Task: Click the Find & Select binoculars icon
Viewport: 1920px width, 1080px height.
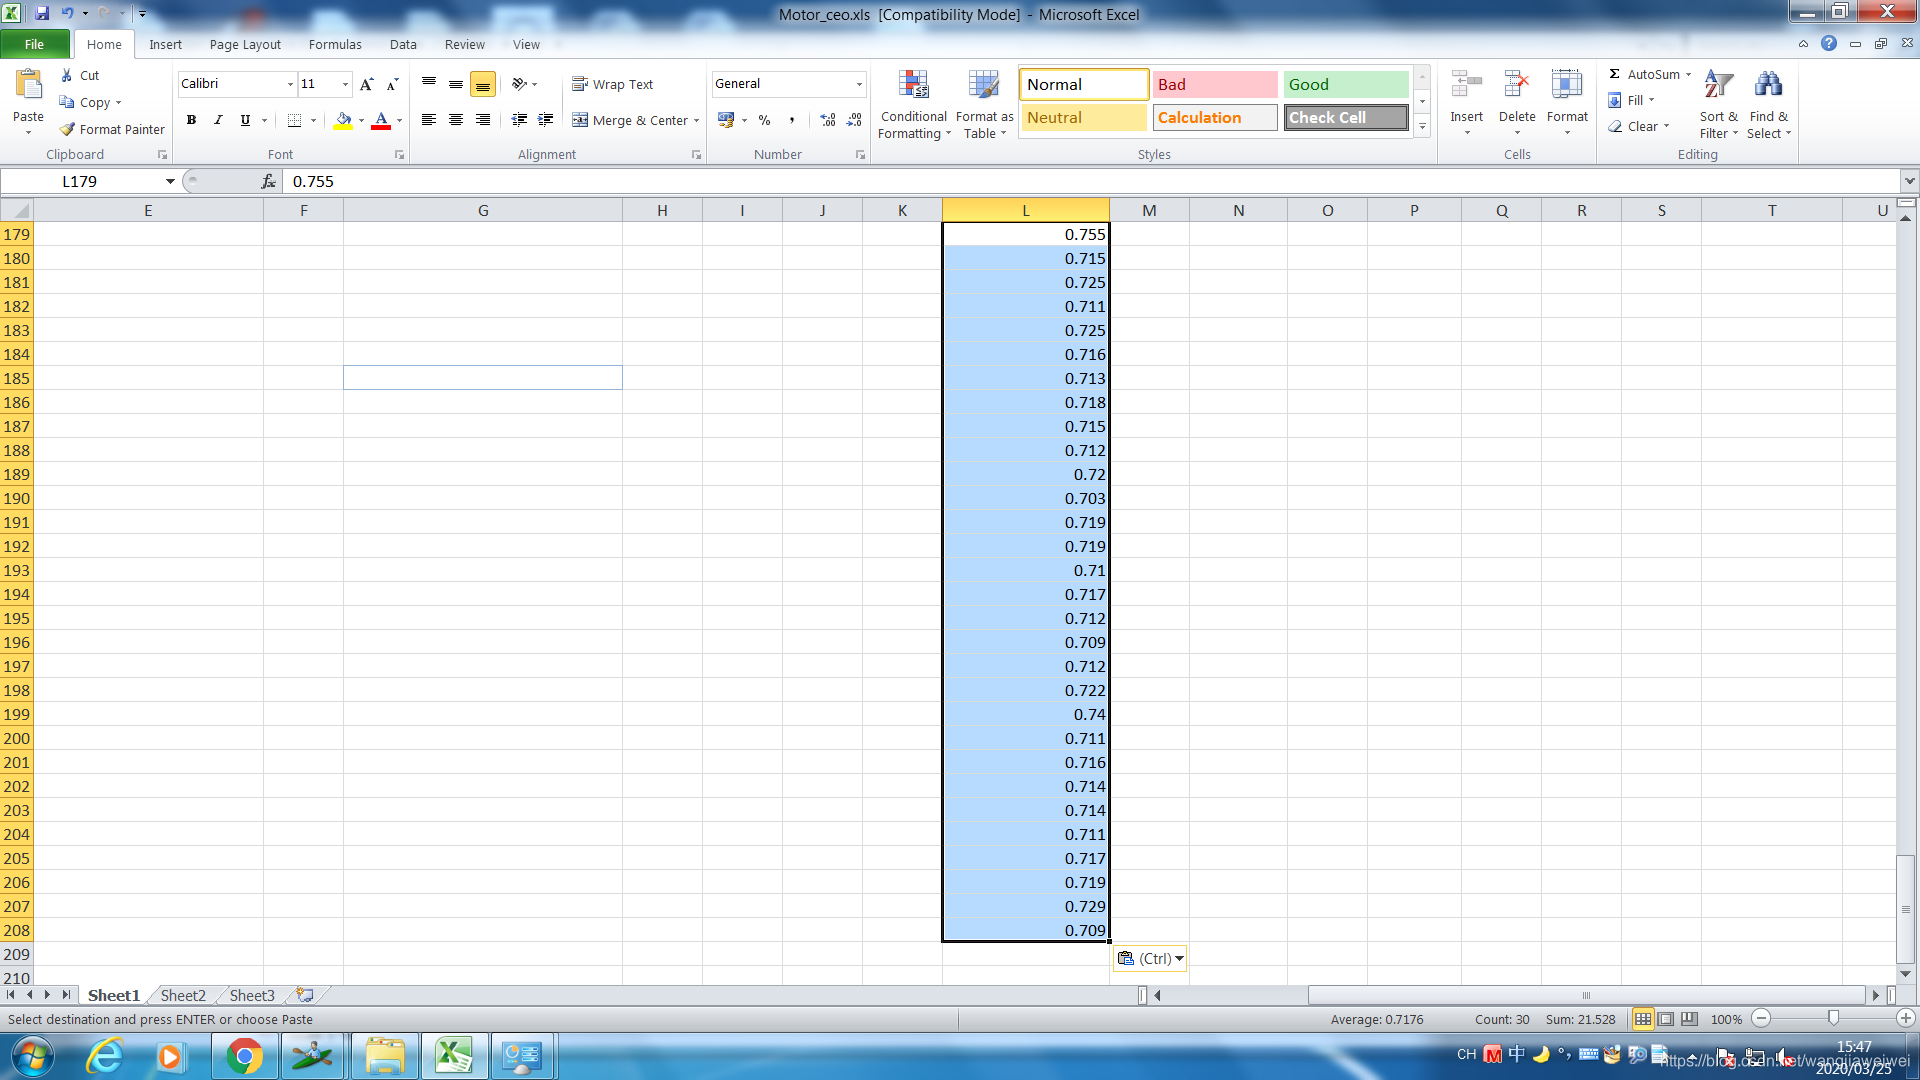Action: pyautogui.click(x=1768, y=86)
